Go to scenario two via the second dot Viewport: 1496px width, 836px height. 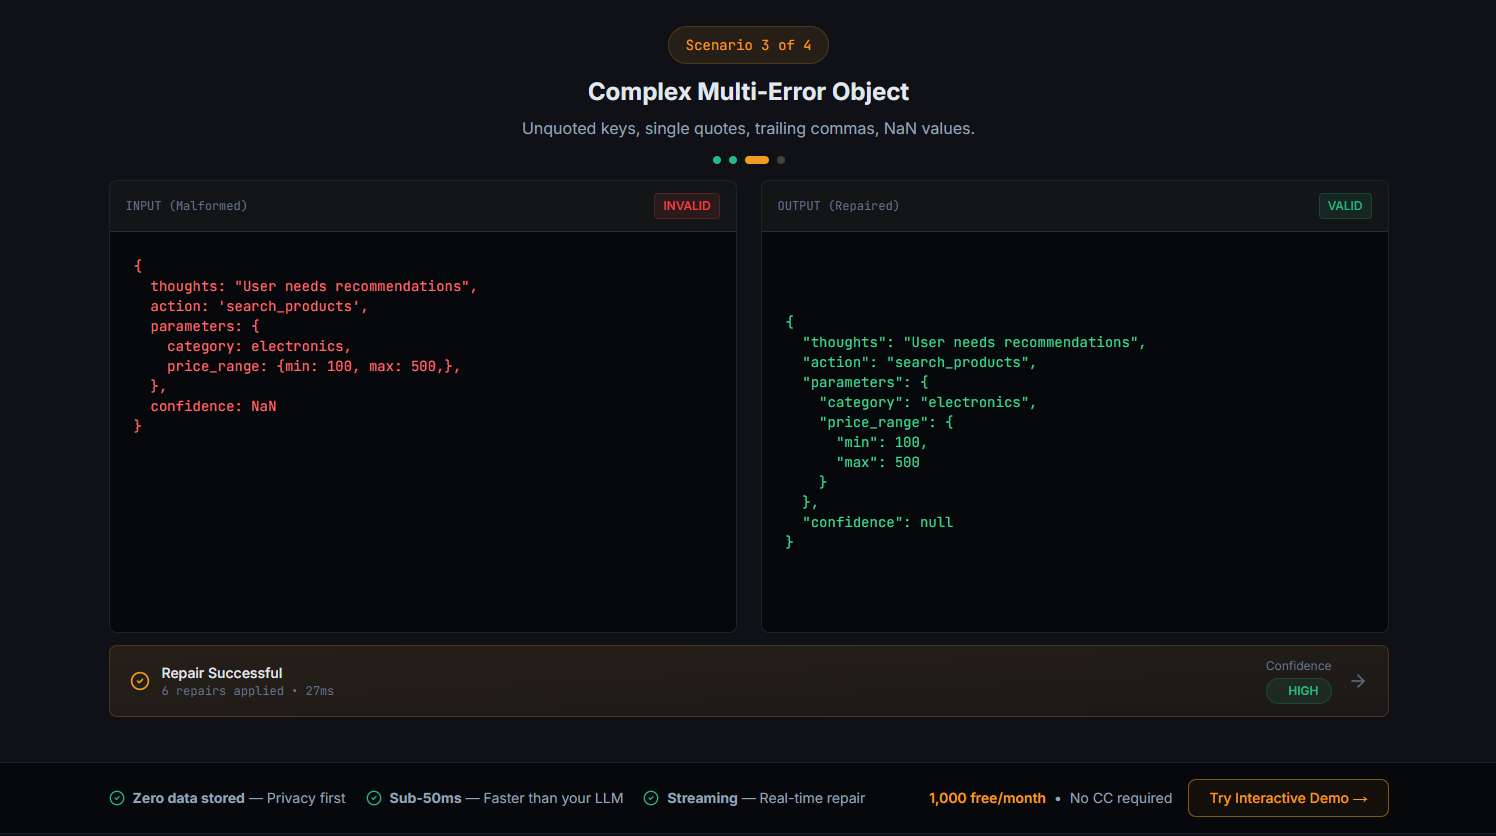pyautogui.click(x=733, y=160)
